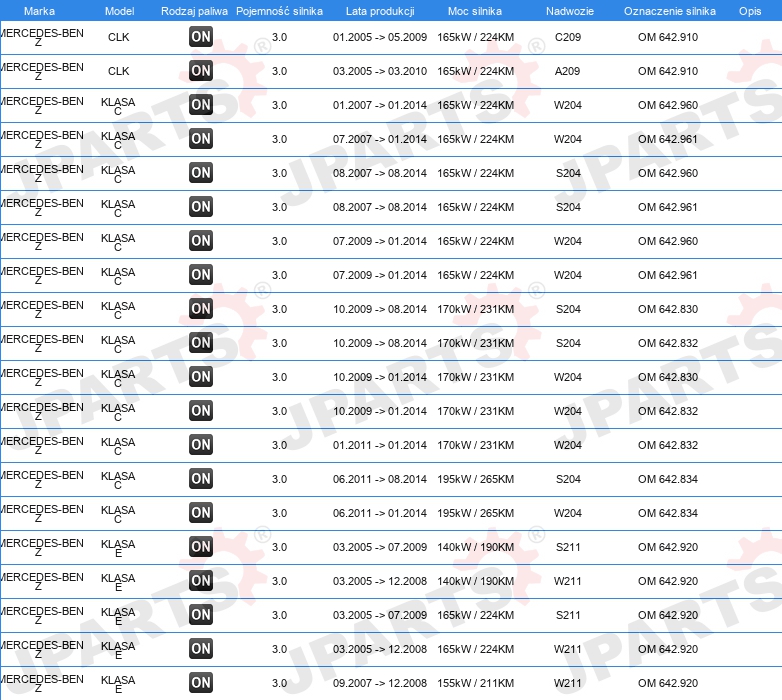Select the C209 body cell

point(568,37)
